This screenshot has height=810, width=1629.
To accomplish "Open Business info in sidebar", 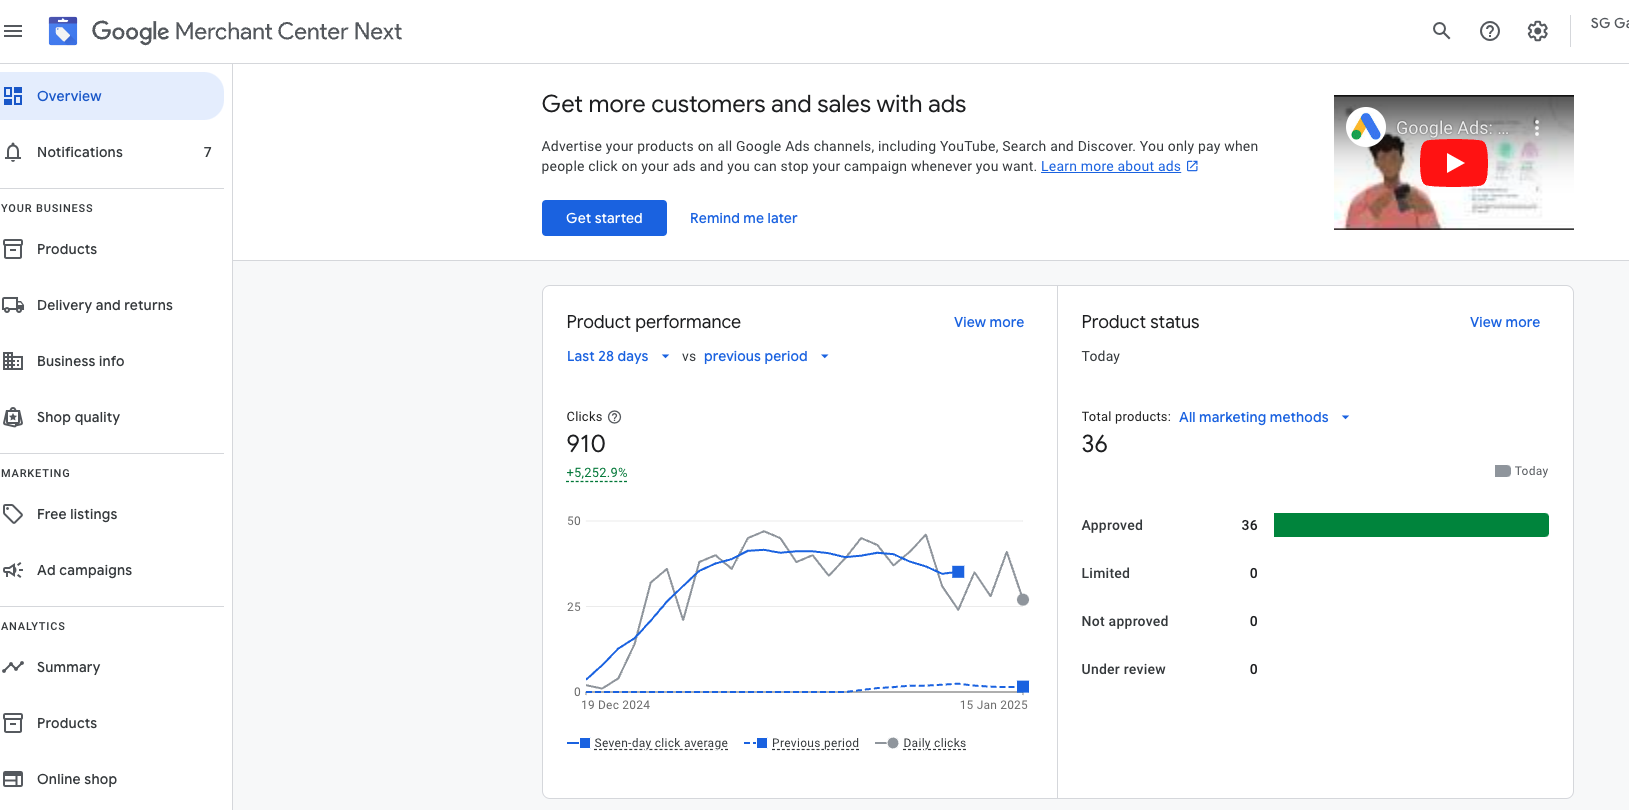I will pos(80,361).
